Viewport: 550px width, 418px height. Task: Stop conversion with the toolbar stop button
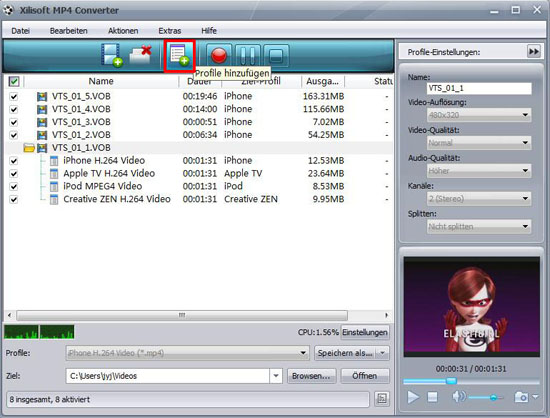coord(276,56)
